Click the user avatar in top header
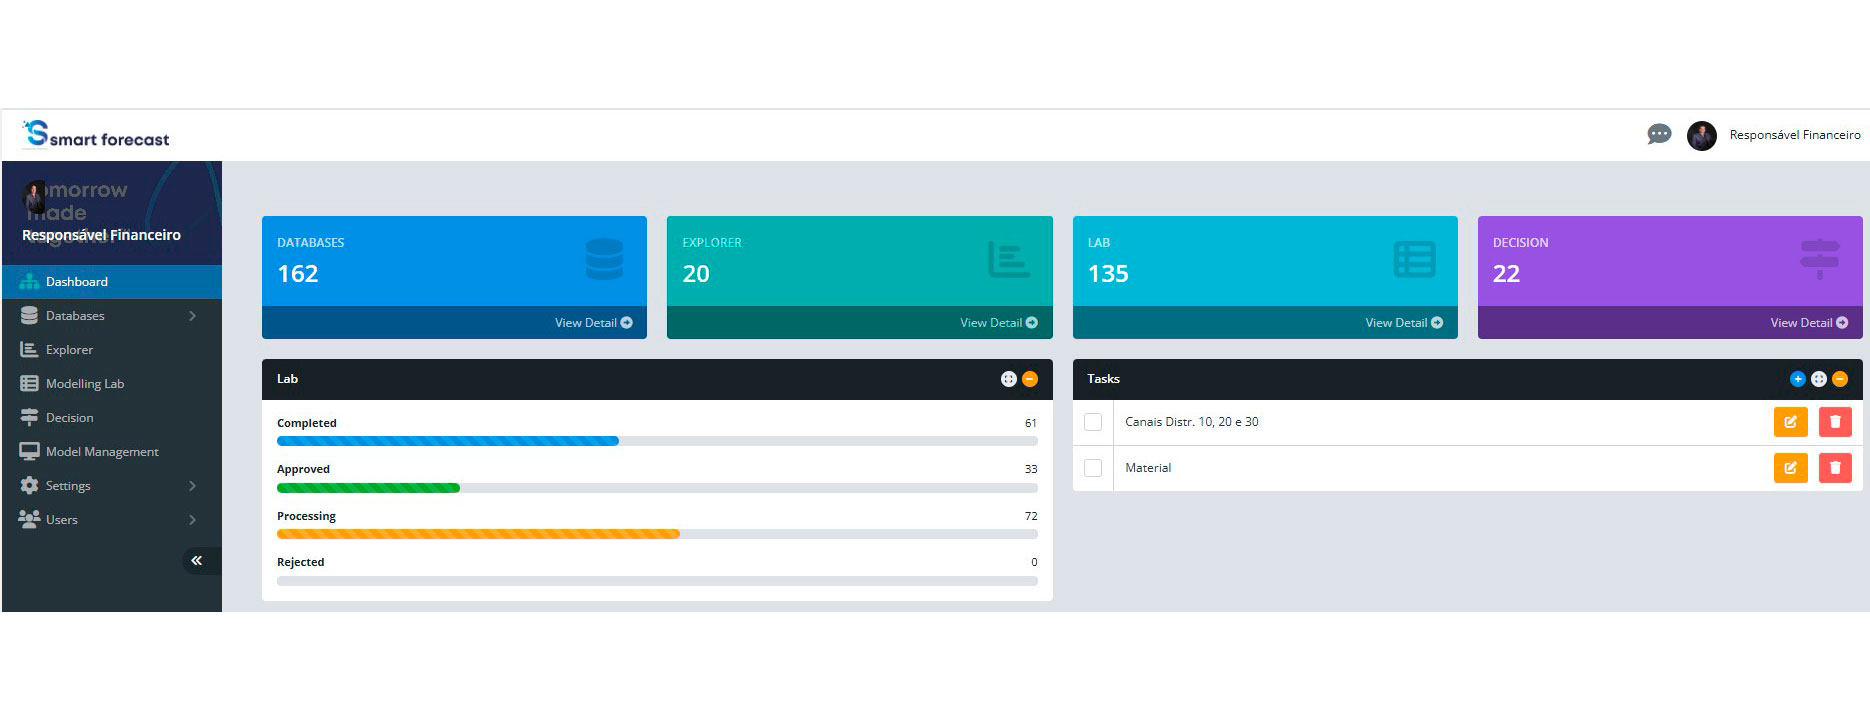 1701,135
